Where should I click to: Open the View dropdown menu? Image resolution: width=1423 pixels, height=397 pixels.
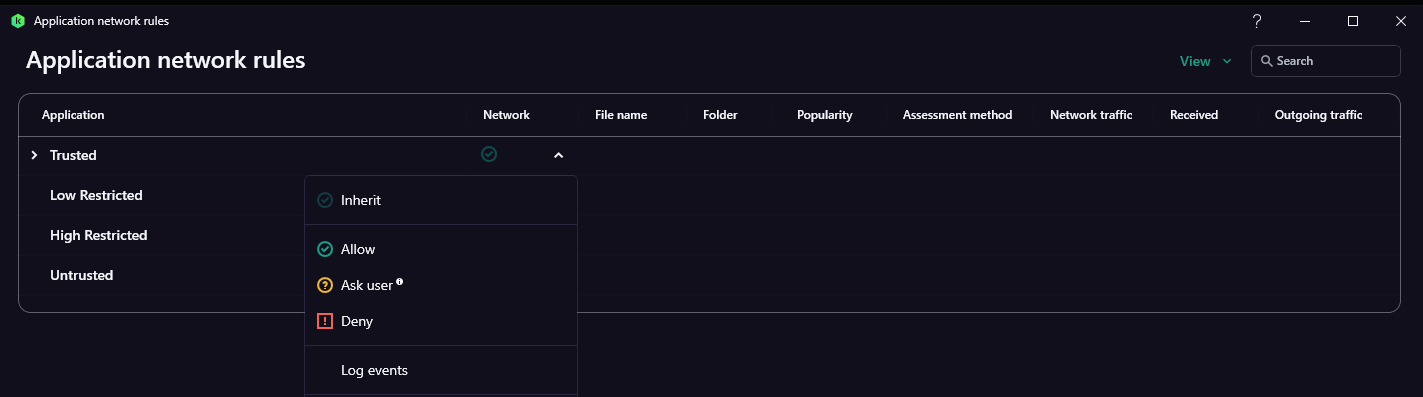[1206, 61]
